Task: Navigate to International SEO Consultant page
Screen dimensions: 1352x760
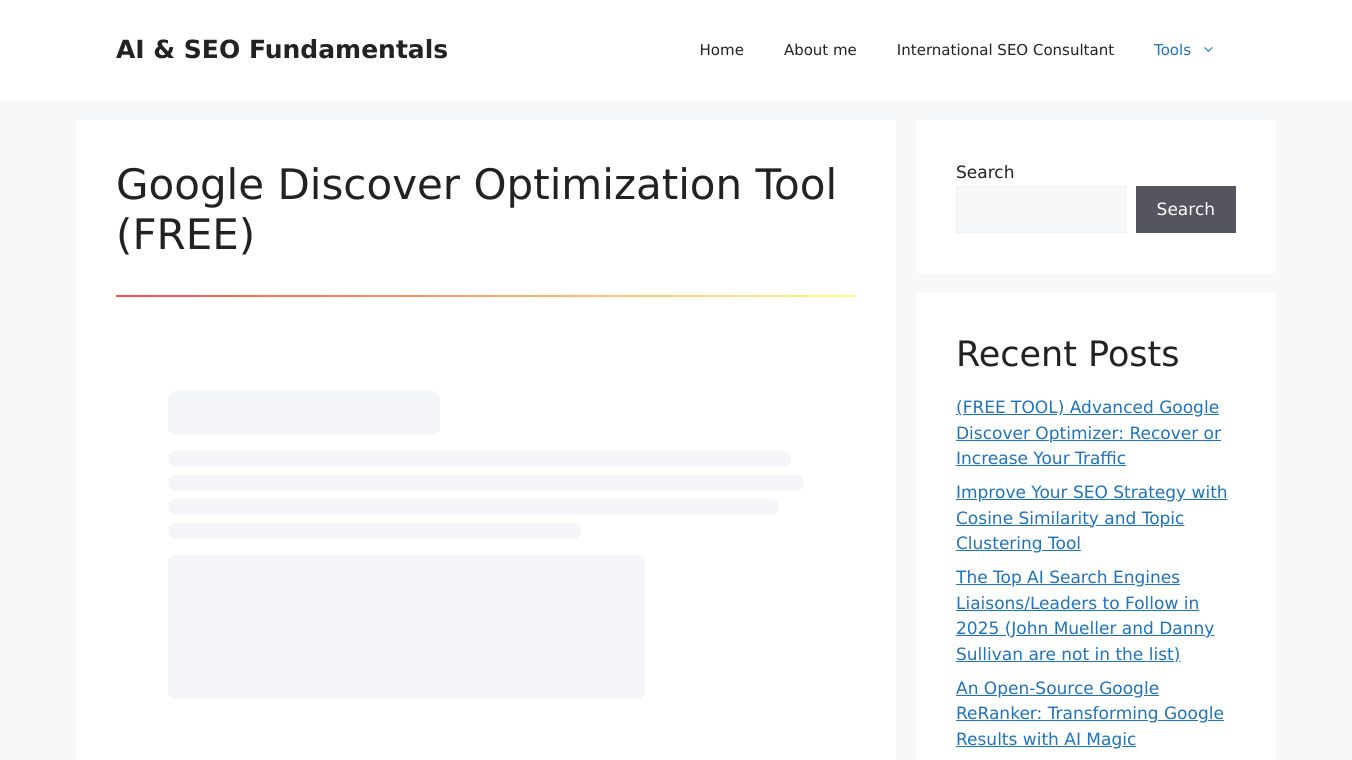Action: click(1004, 50)
